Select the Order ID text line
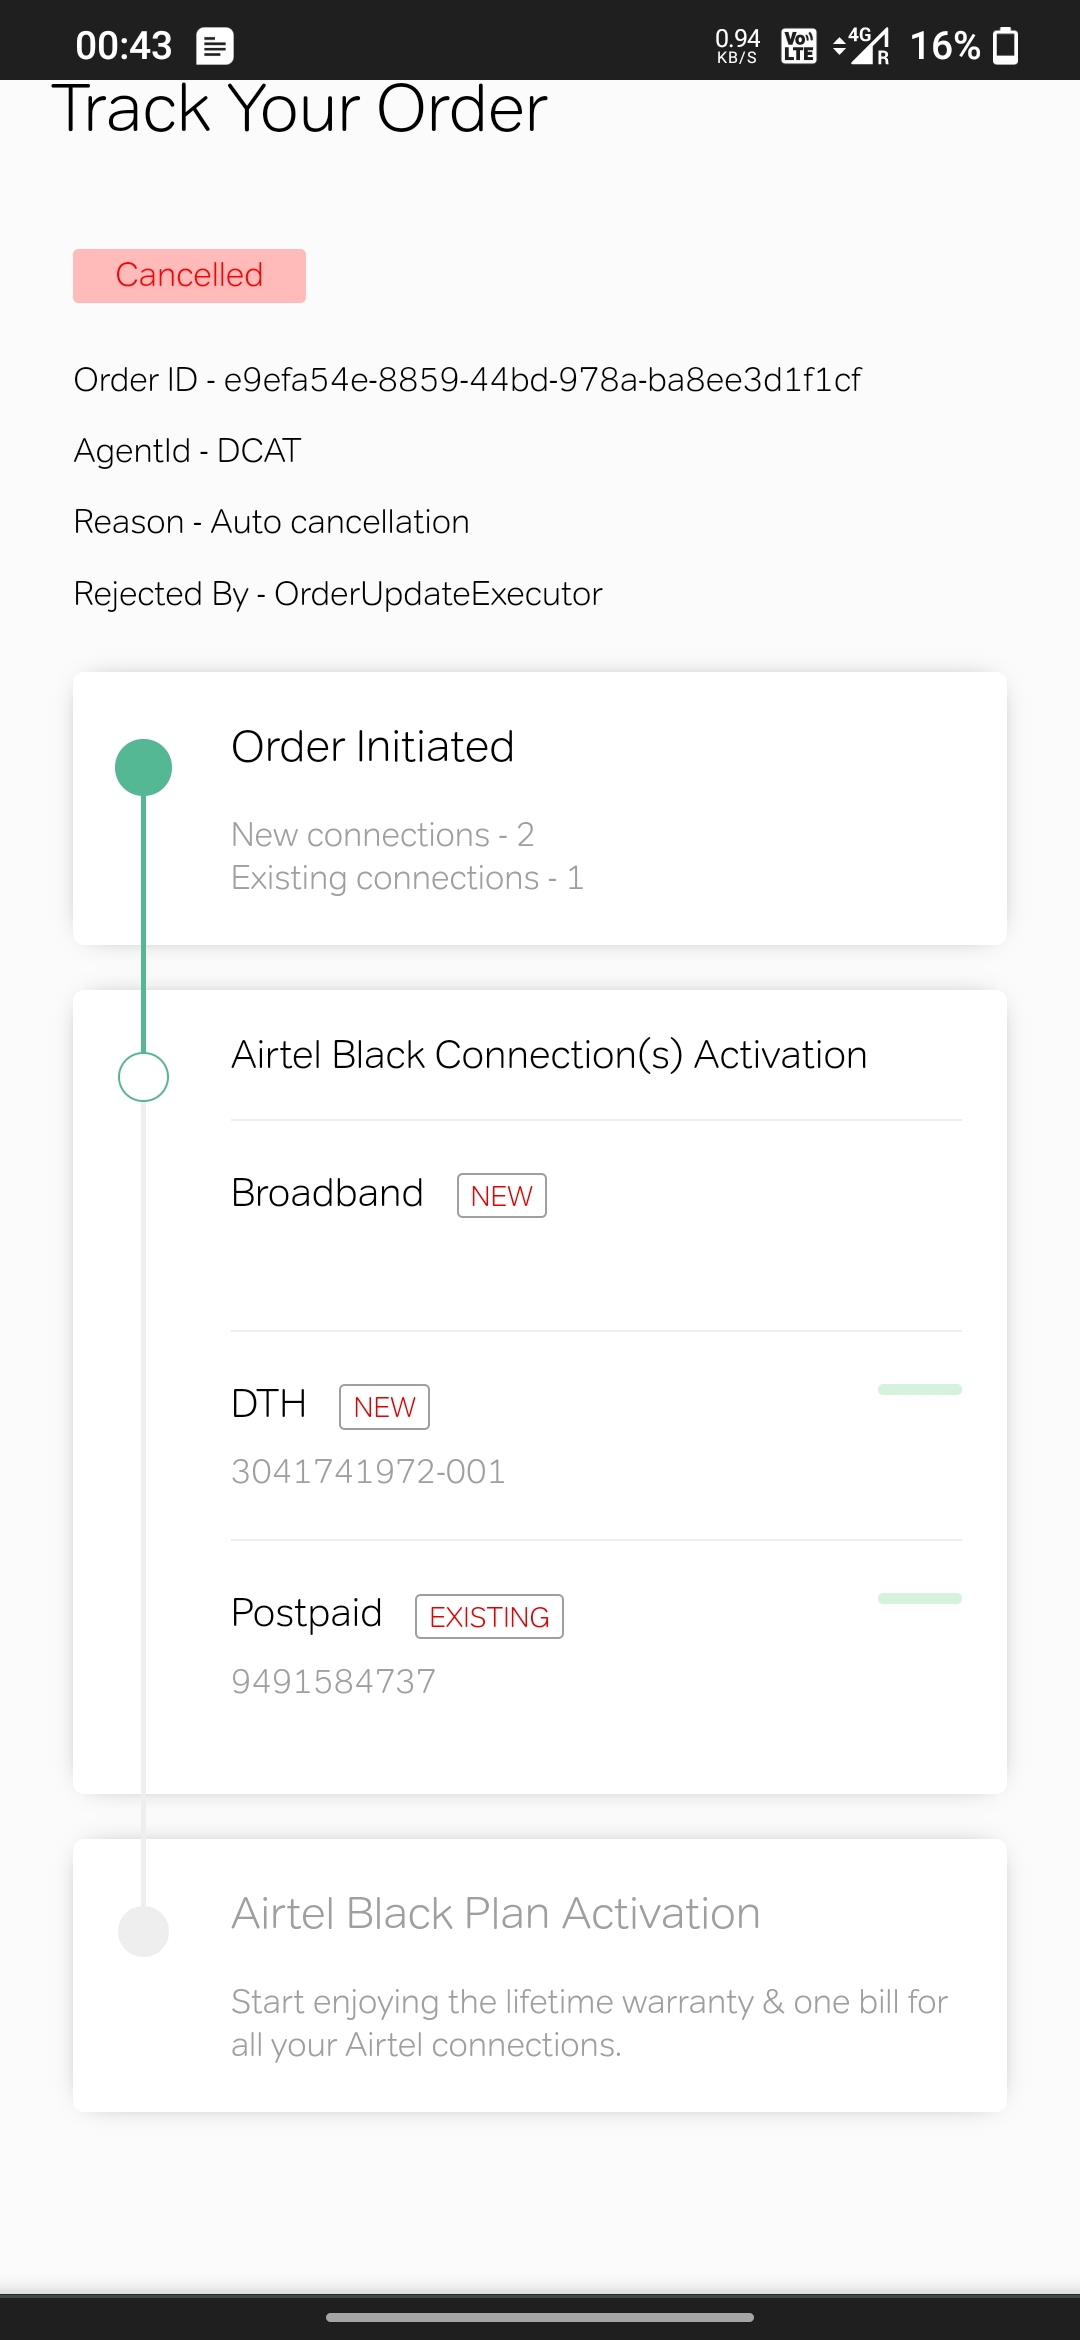 467,380
